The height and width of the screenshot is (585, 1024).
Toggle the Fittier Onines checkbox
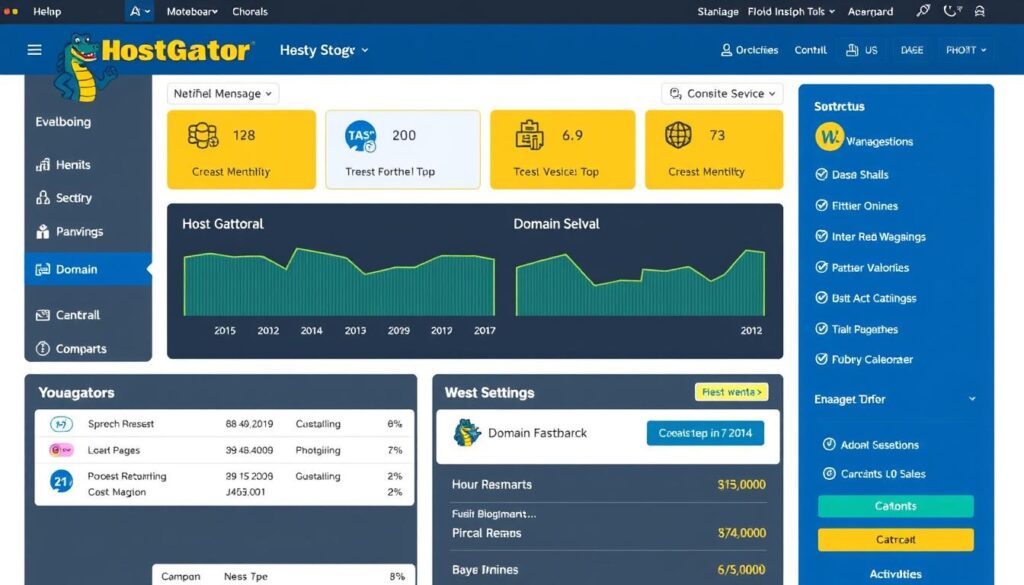point(821,206)
